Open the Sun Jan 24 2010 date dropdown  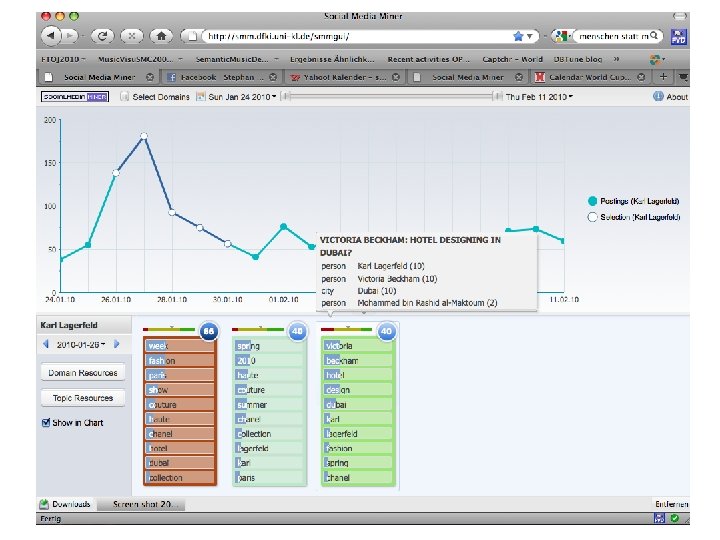[242, 96]
